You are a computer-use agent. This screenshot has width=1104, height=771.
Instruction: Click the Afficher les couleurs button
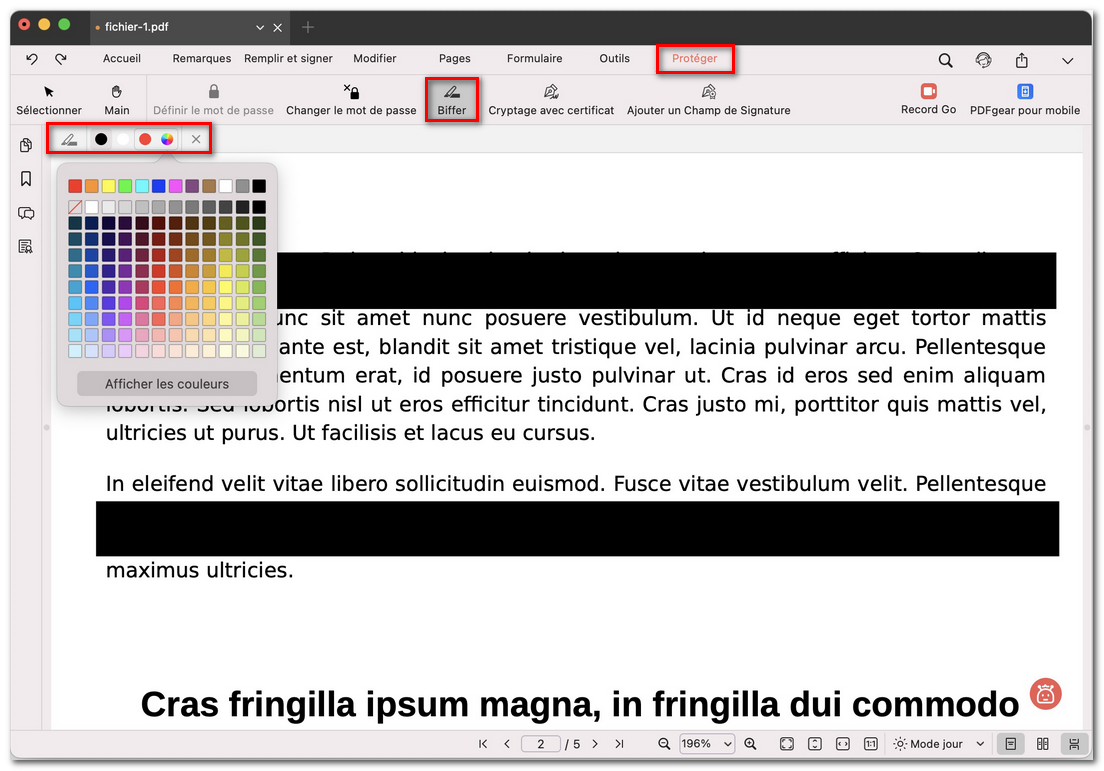165,383
